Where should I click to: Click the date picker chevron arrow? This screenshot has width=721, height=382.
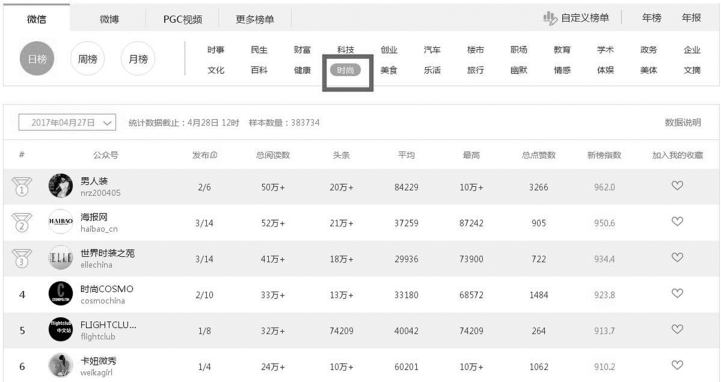(107, 123)
